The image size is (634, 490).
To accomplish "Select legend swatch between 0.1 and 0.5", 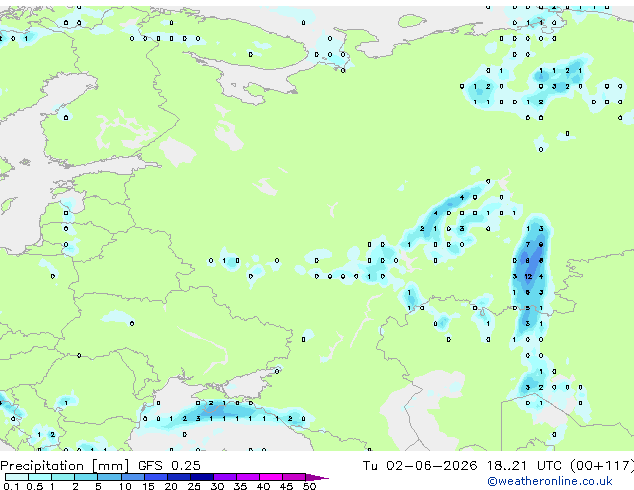I will point(17,477).
